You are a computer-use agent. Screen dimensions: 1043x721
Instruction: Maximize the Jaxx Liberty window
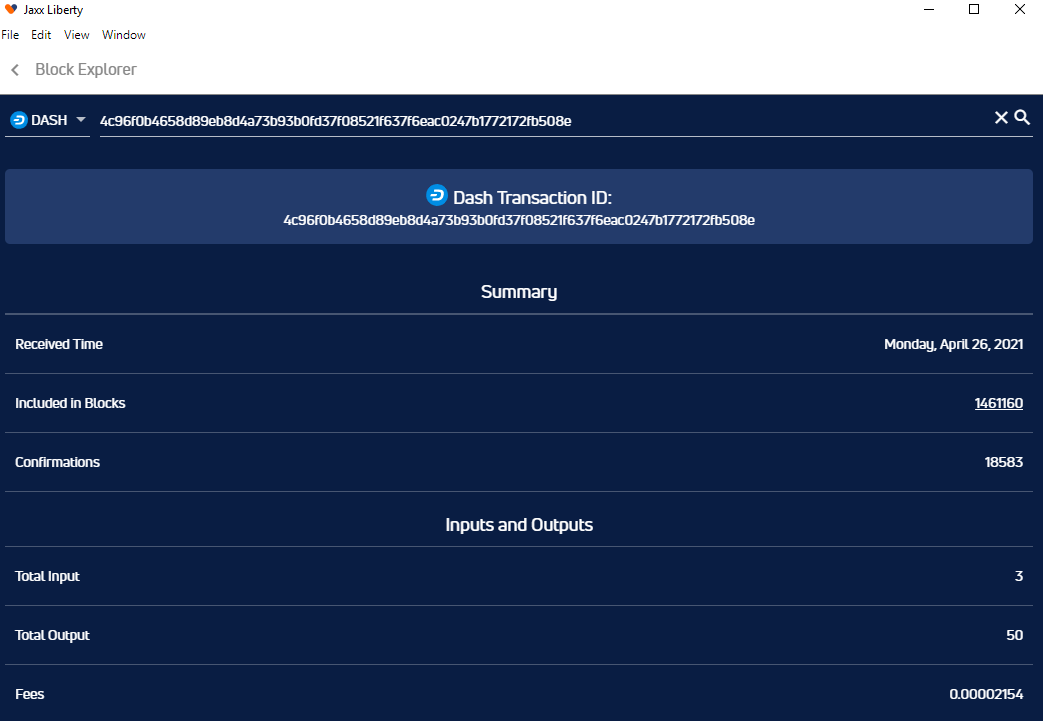point(974,9)
